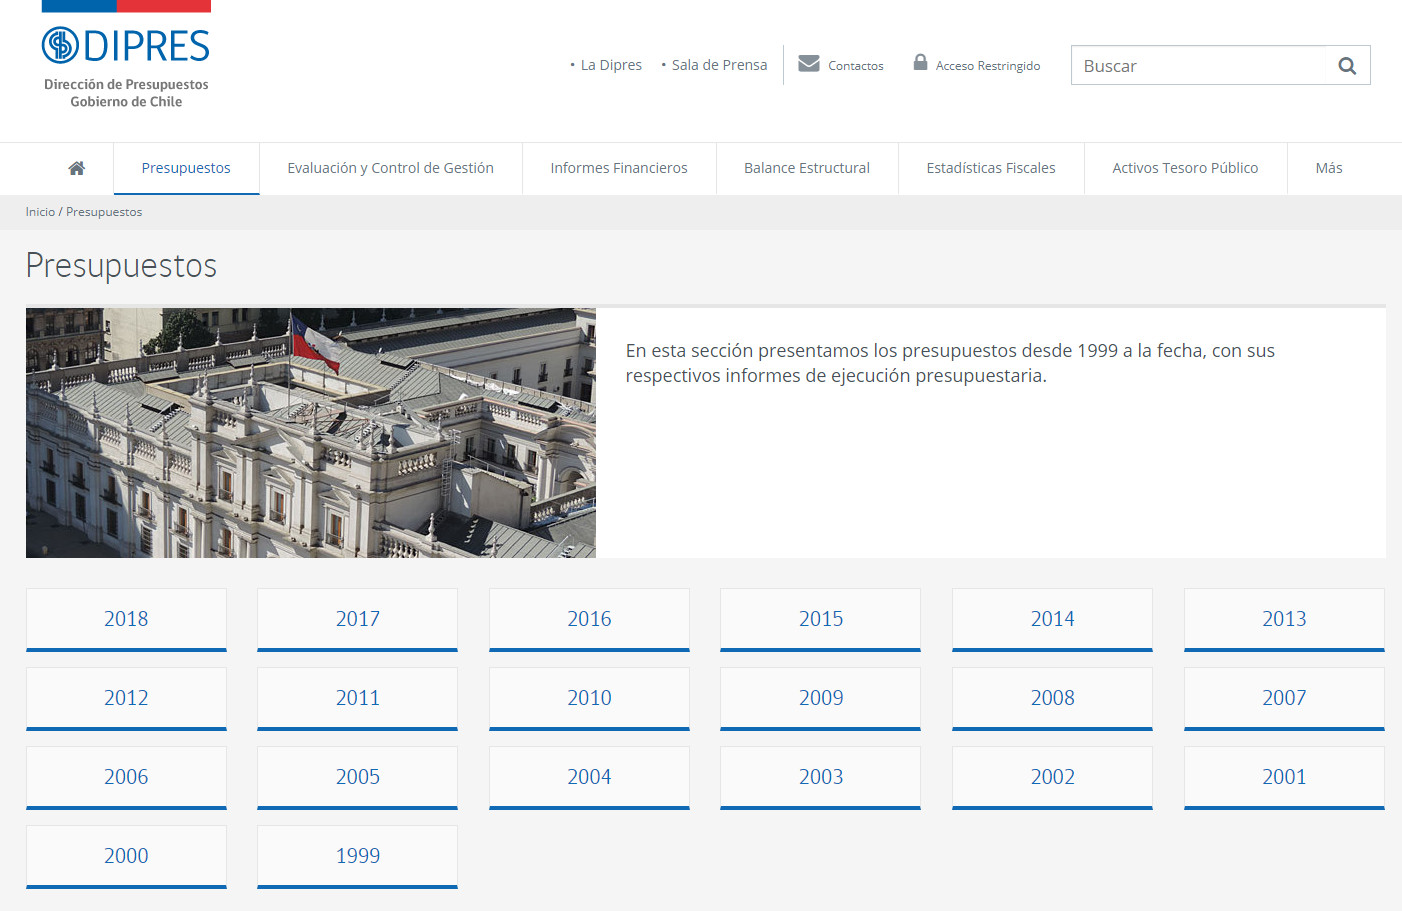The width and height of the screenshot is (1402, 911).
Task: Open the 2017 budget
Action: point(357,619)
